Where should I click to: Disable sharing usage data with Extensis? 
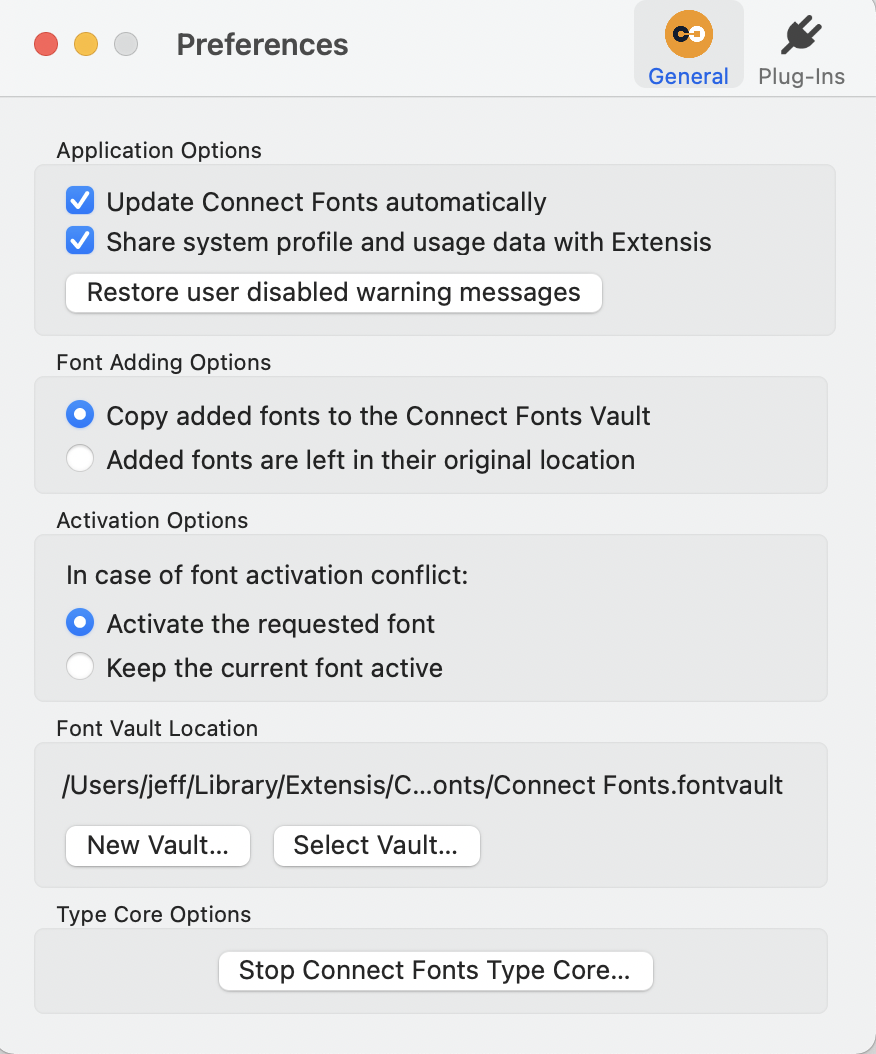[x=79, y=240]
